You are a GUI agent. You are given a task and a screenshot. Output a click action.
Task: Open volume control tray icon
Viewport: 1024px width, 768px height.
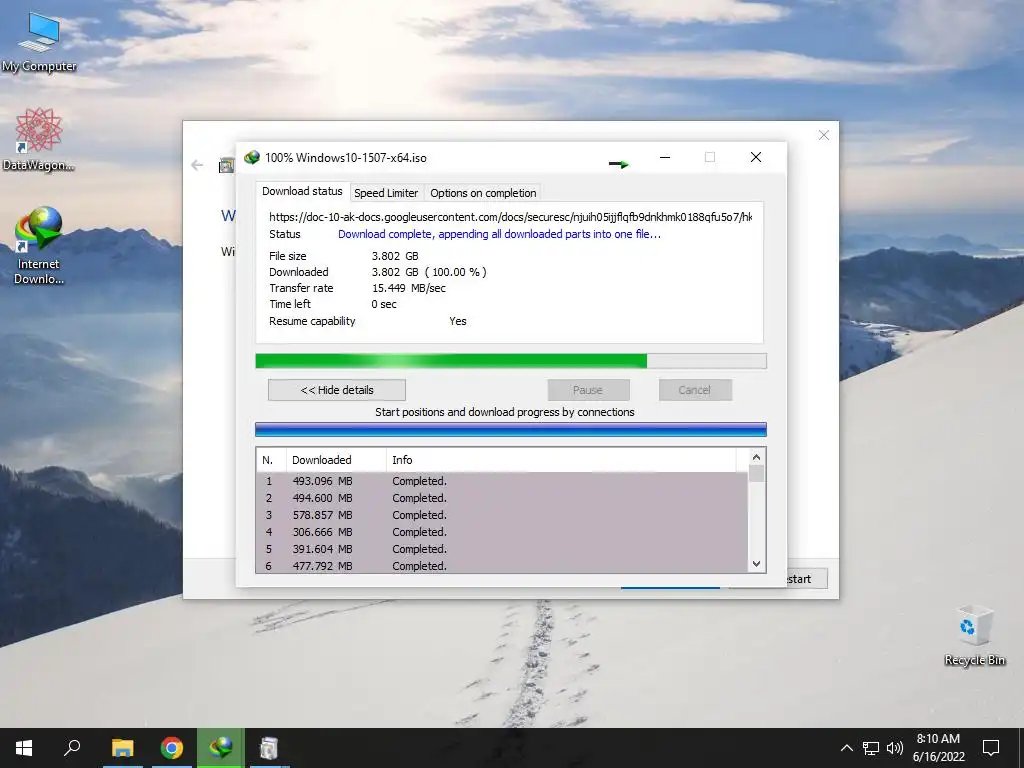tap(895, 748)
